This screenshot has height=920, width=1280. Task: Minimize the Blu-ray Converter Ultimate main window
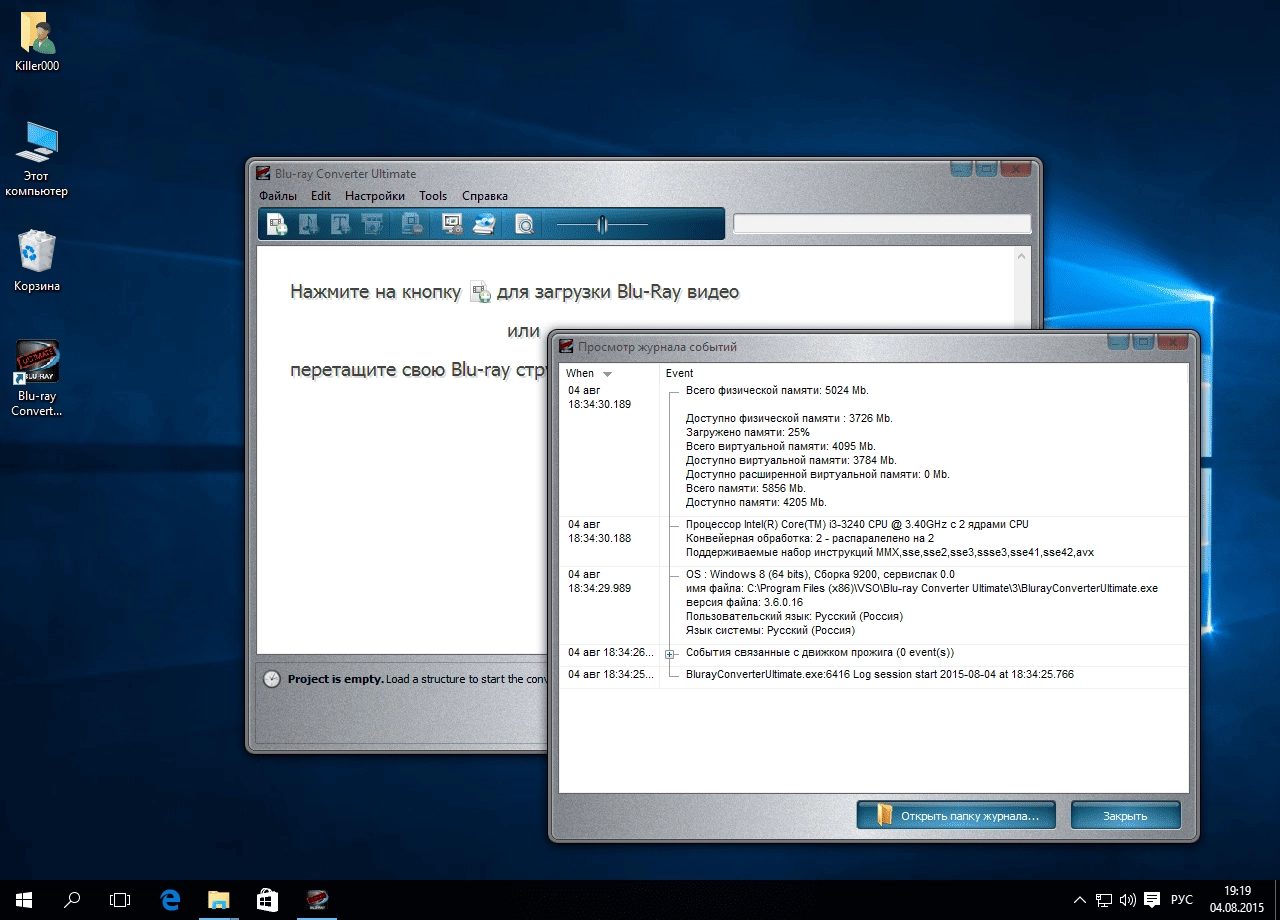960,169
